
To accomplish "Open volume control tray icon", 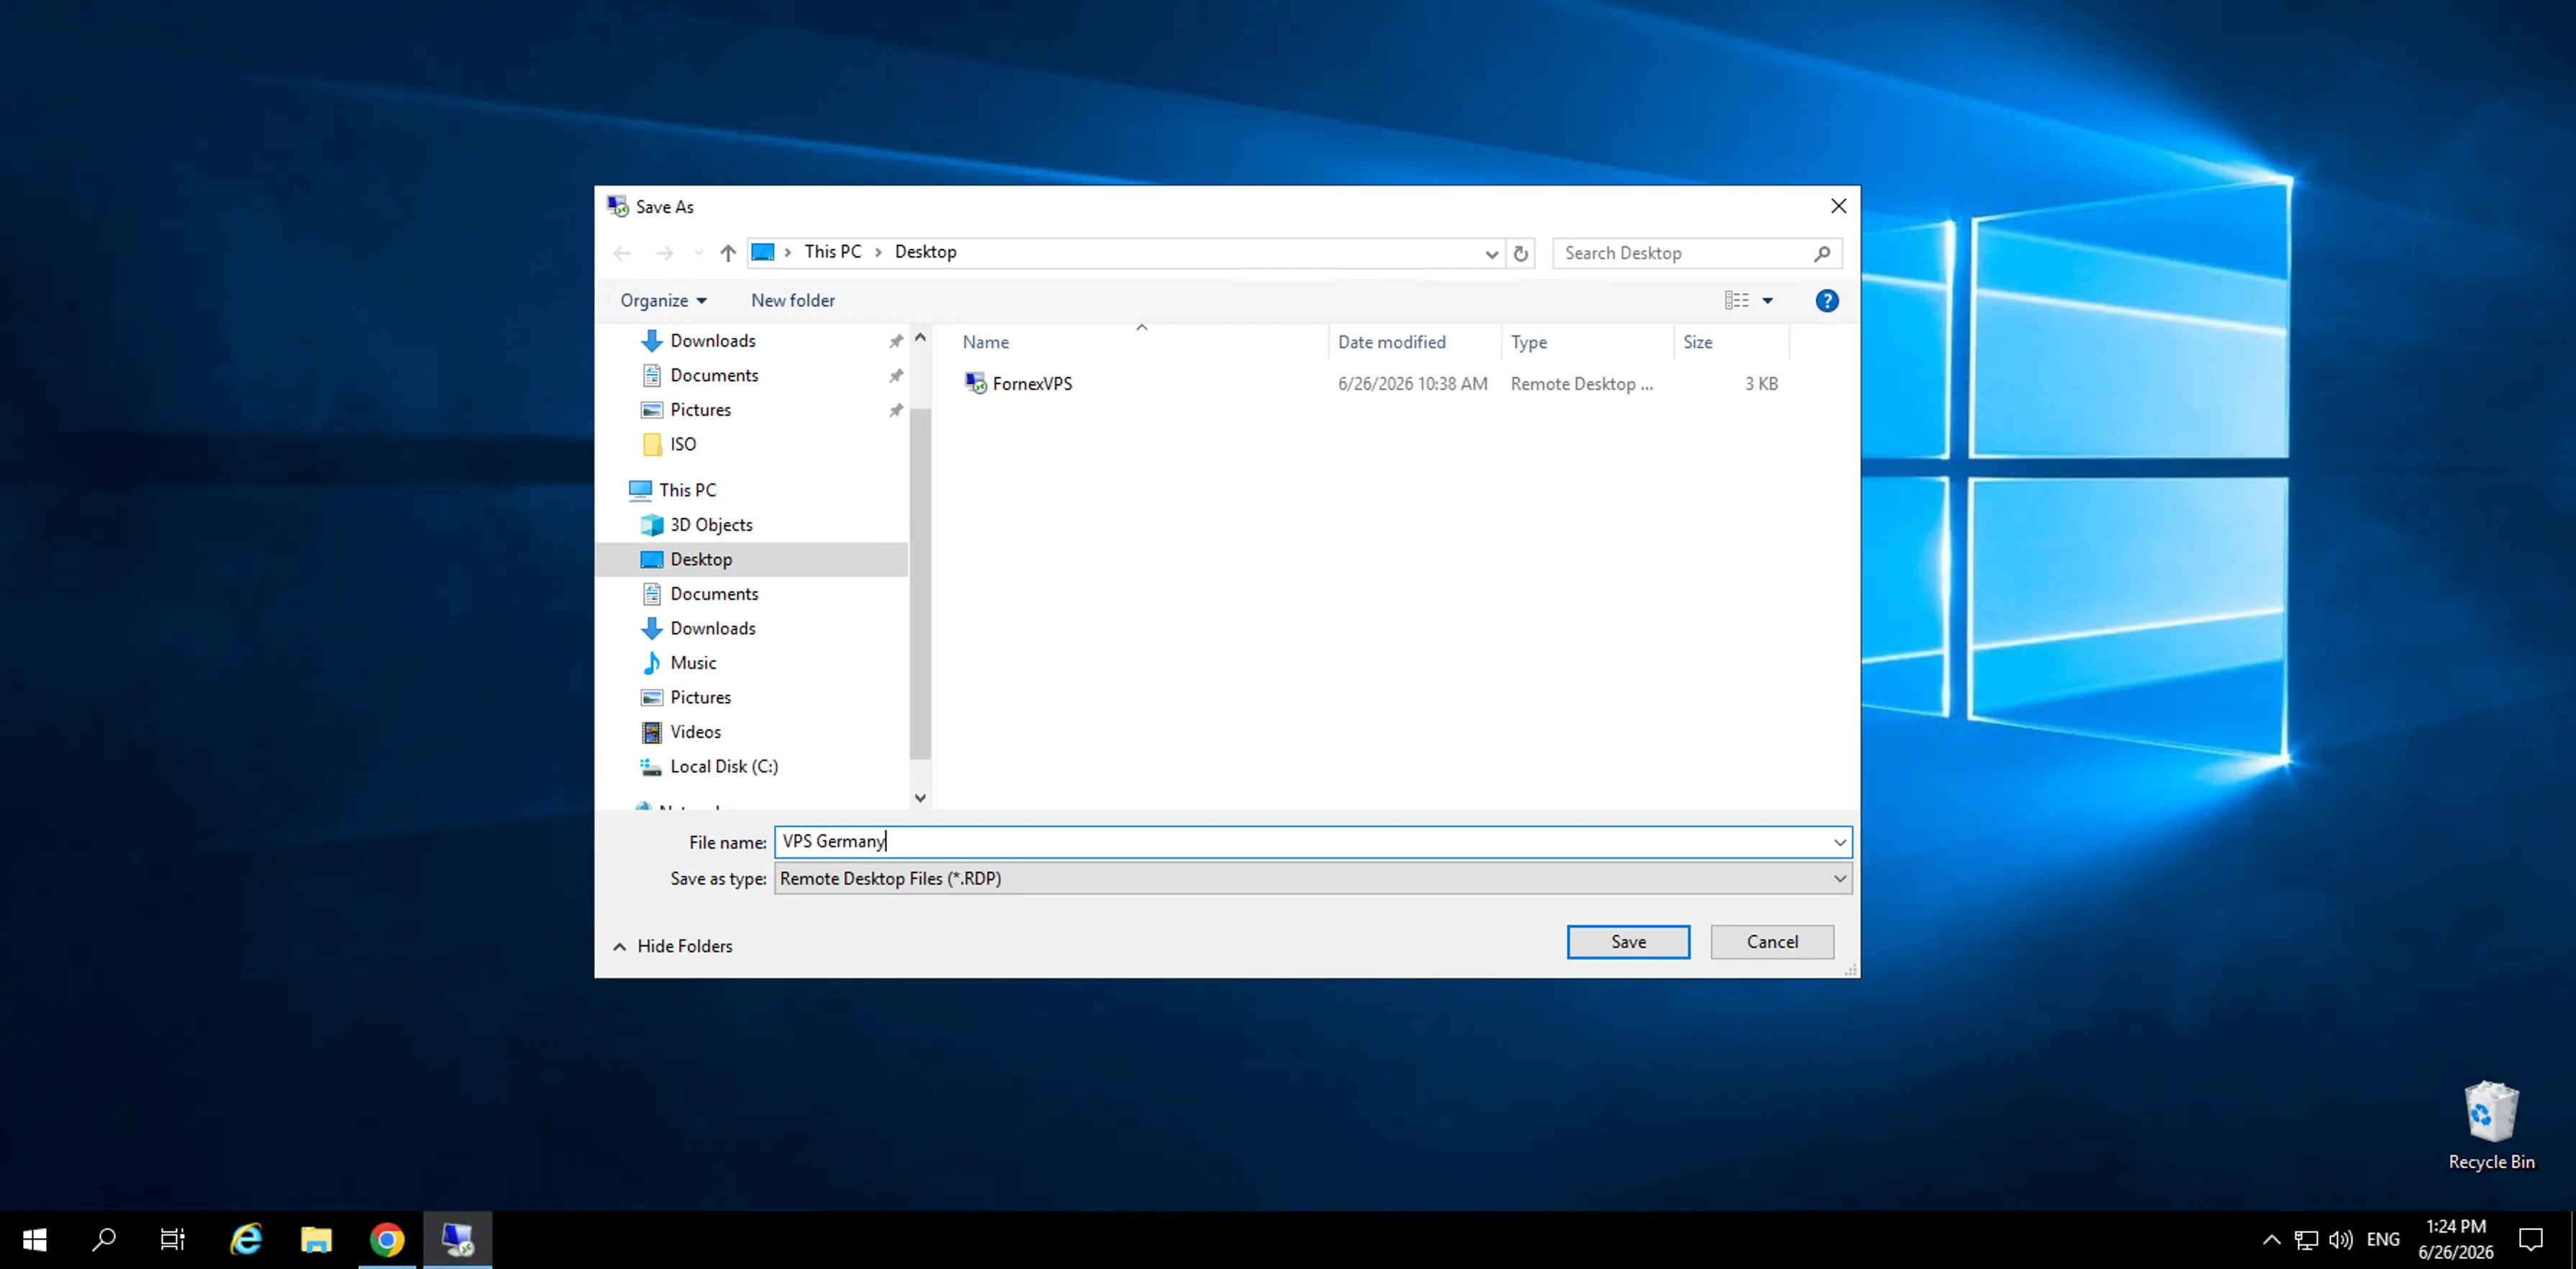I will click(2340, 1240).
